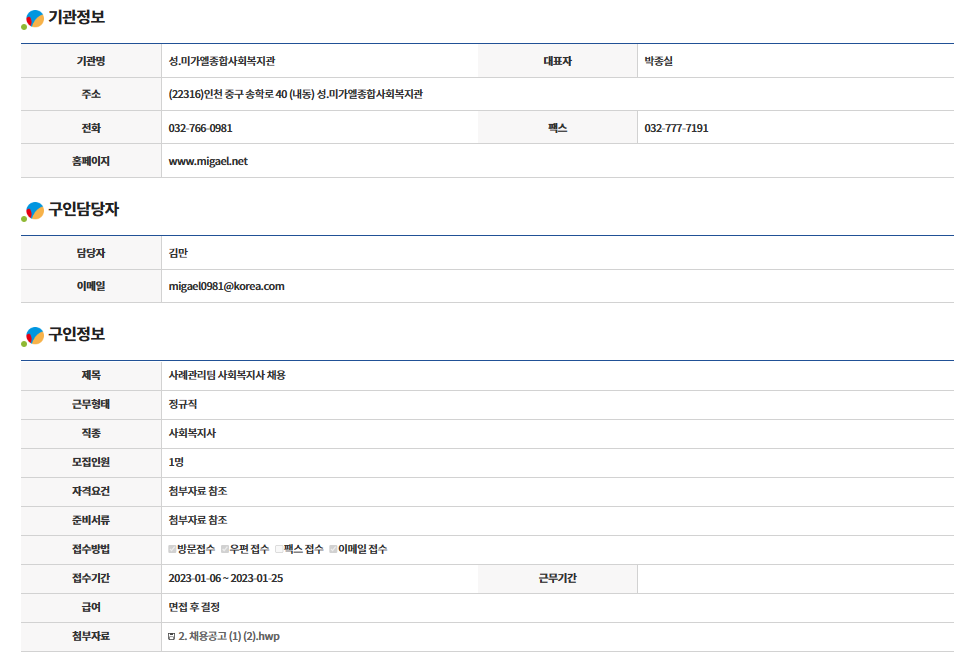Click the 근무기간 label cell
This screenshot has width=968, height=655.
pyautogui.click(x=557, y=578)
